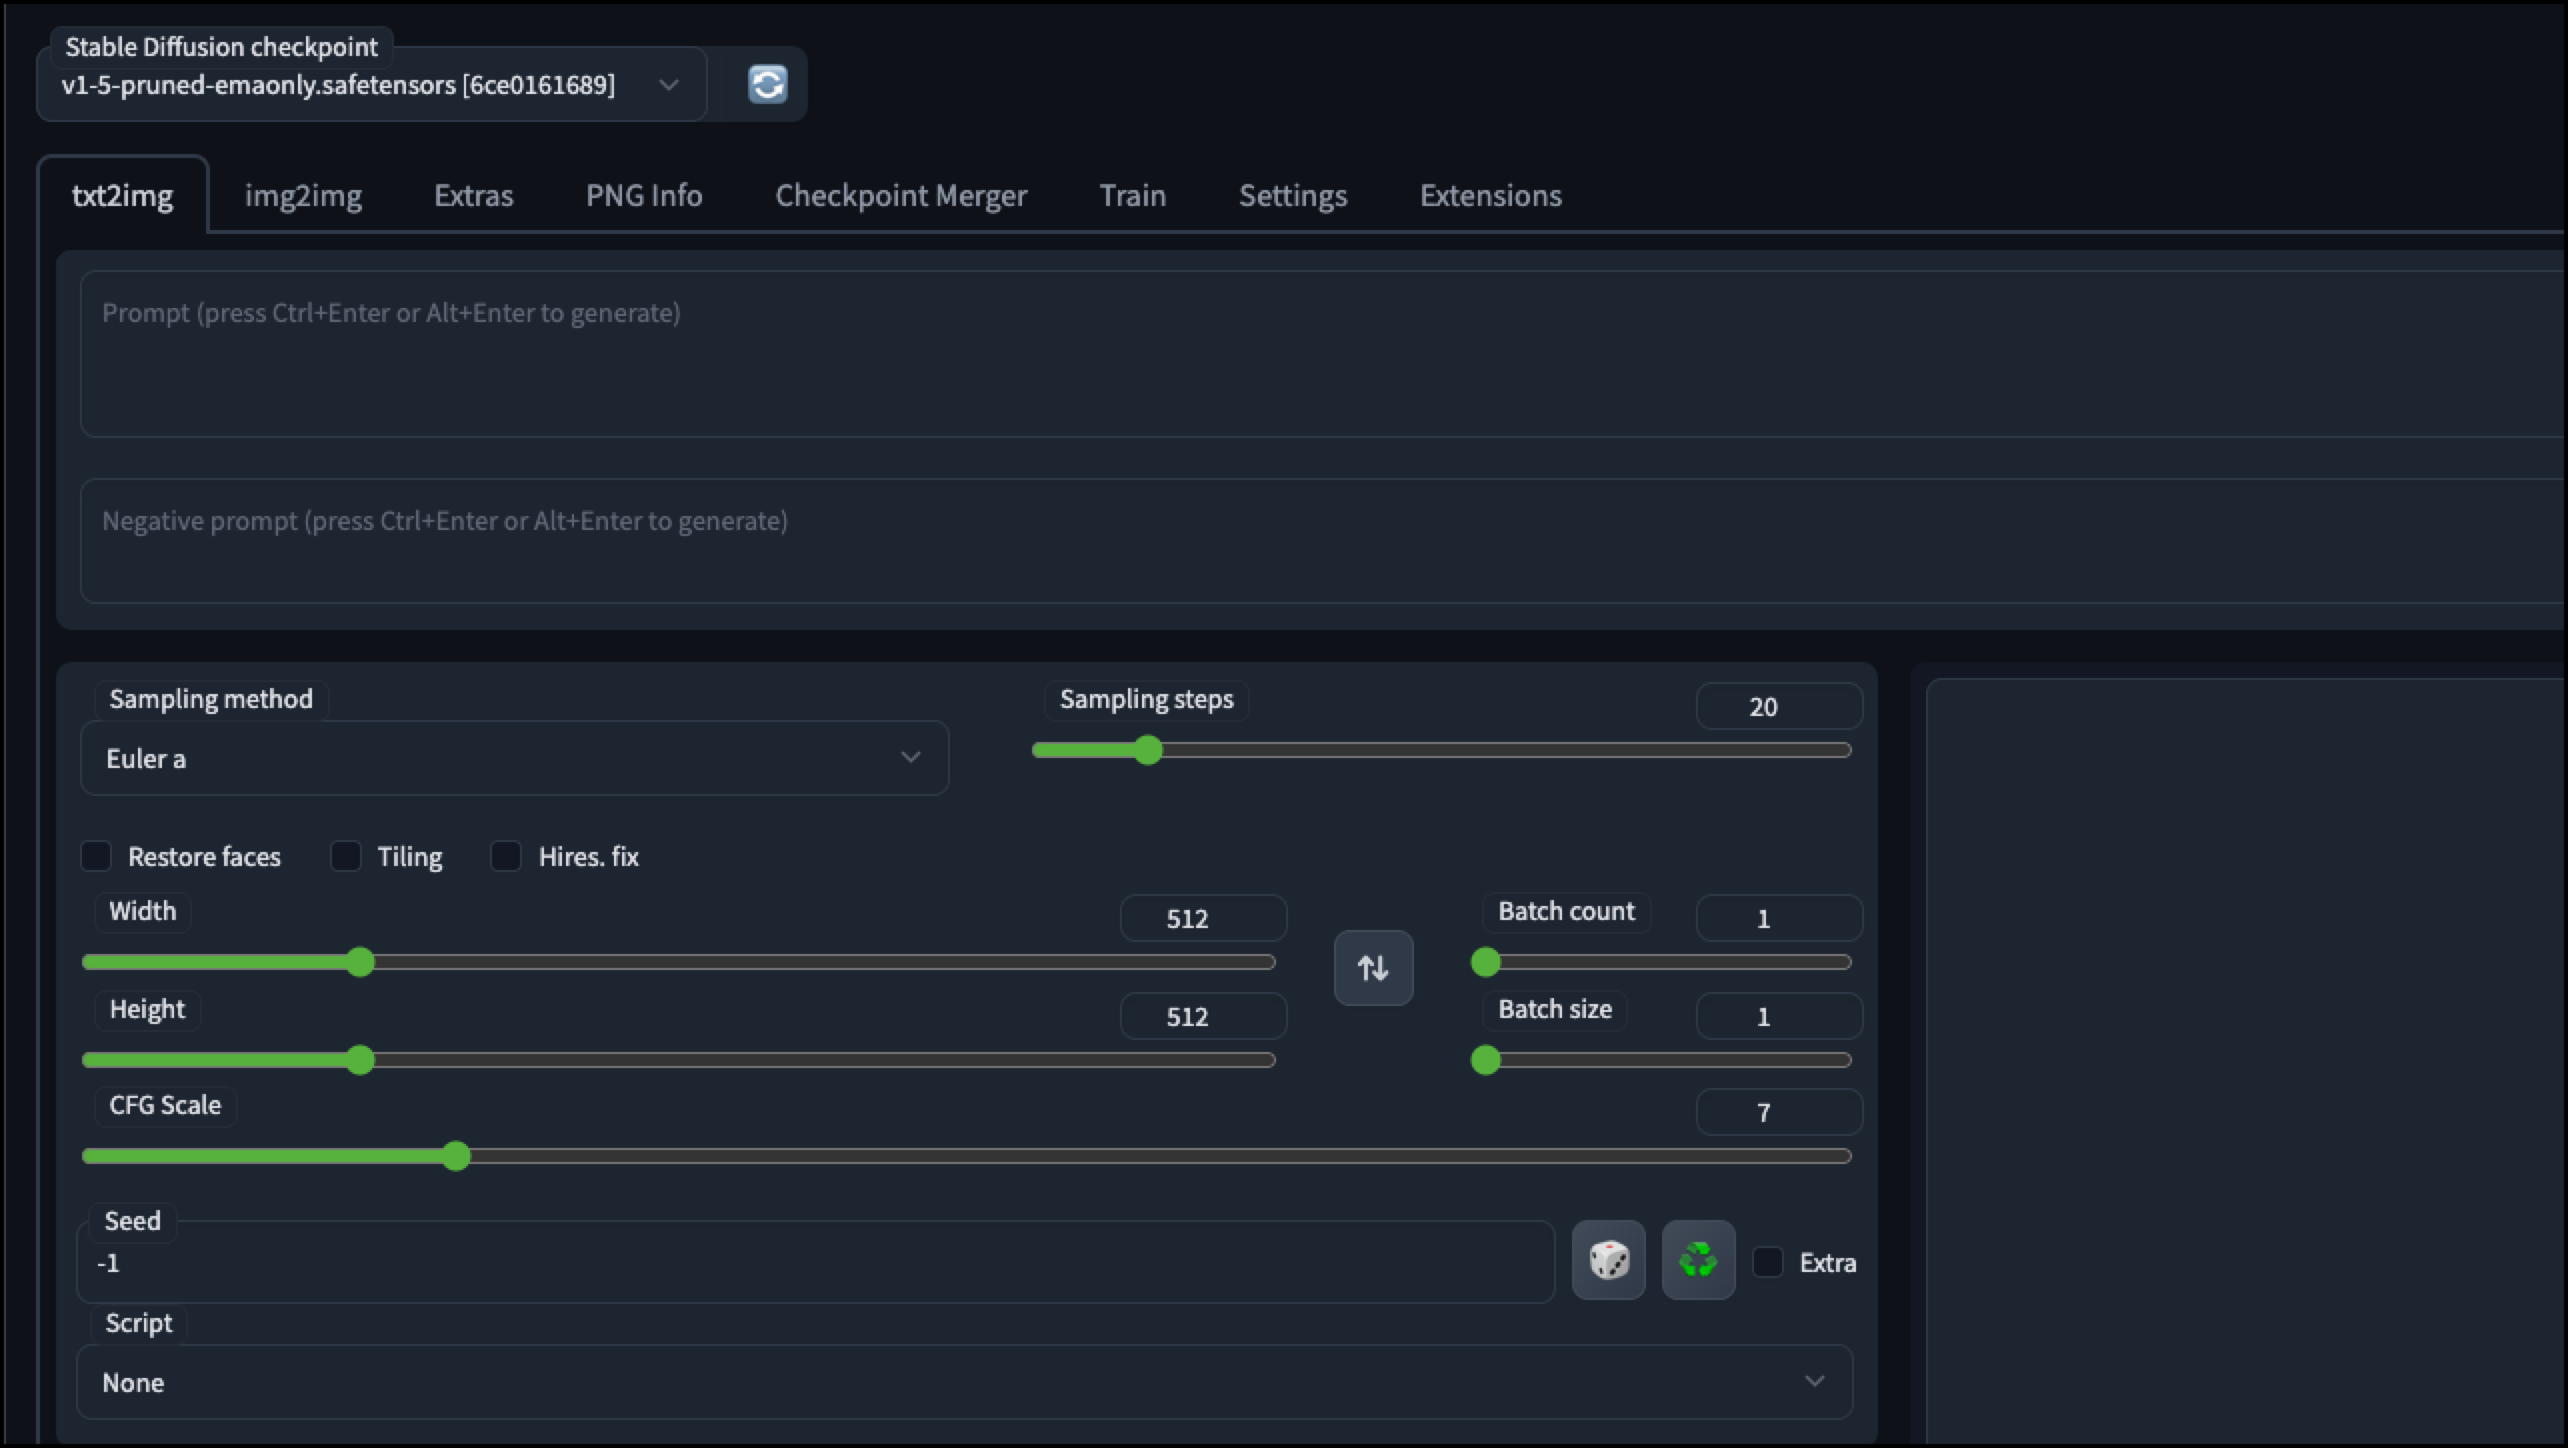Focus the Negative prompt text field
Image resolution: width=2568 pixels, height=1448 pixels.
1300,541
